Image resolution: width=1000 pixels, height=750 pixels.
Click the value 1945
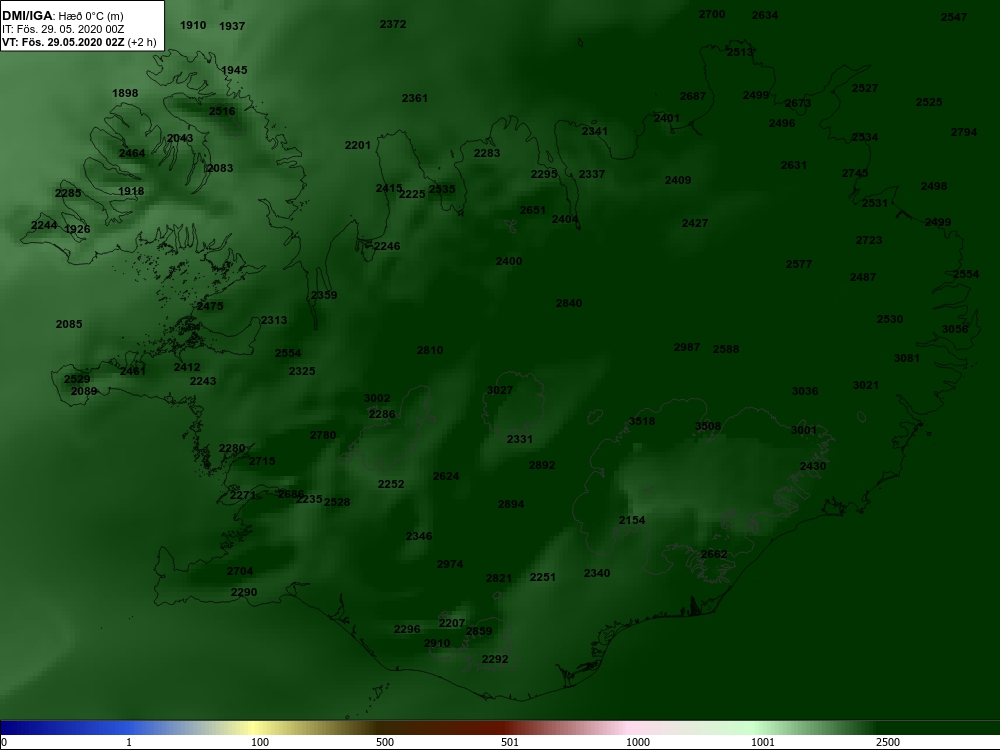[x=234, y=70]
